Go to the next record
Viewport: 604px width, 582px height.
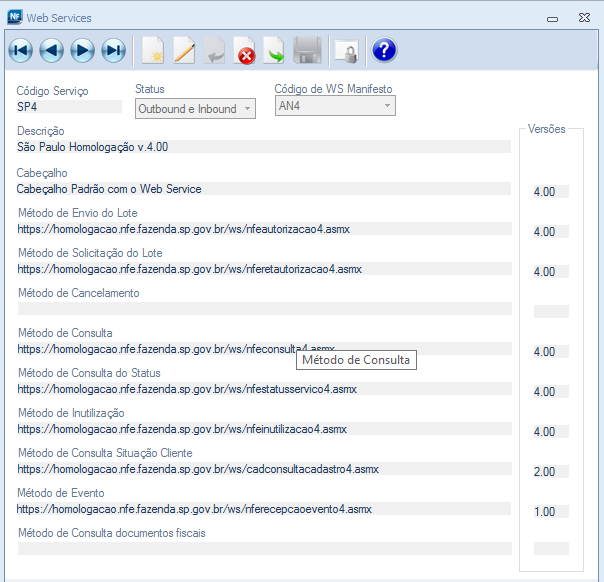(x=82, y=50)
